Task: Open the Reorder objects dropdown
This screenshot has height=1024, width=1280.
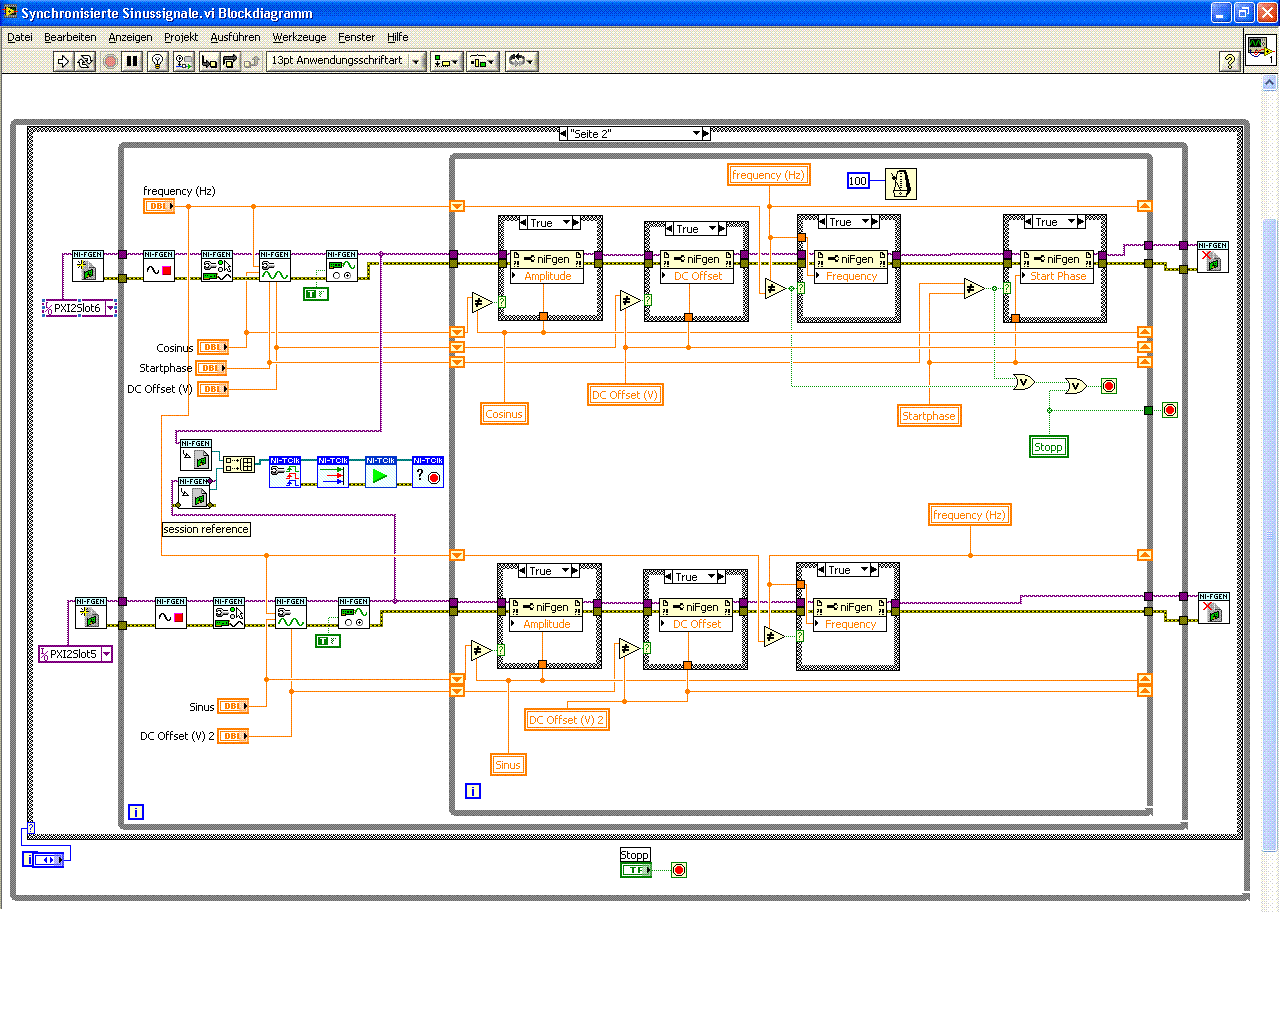Action: click(x=521, y=61)
